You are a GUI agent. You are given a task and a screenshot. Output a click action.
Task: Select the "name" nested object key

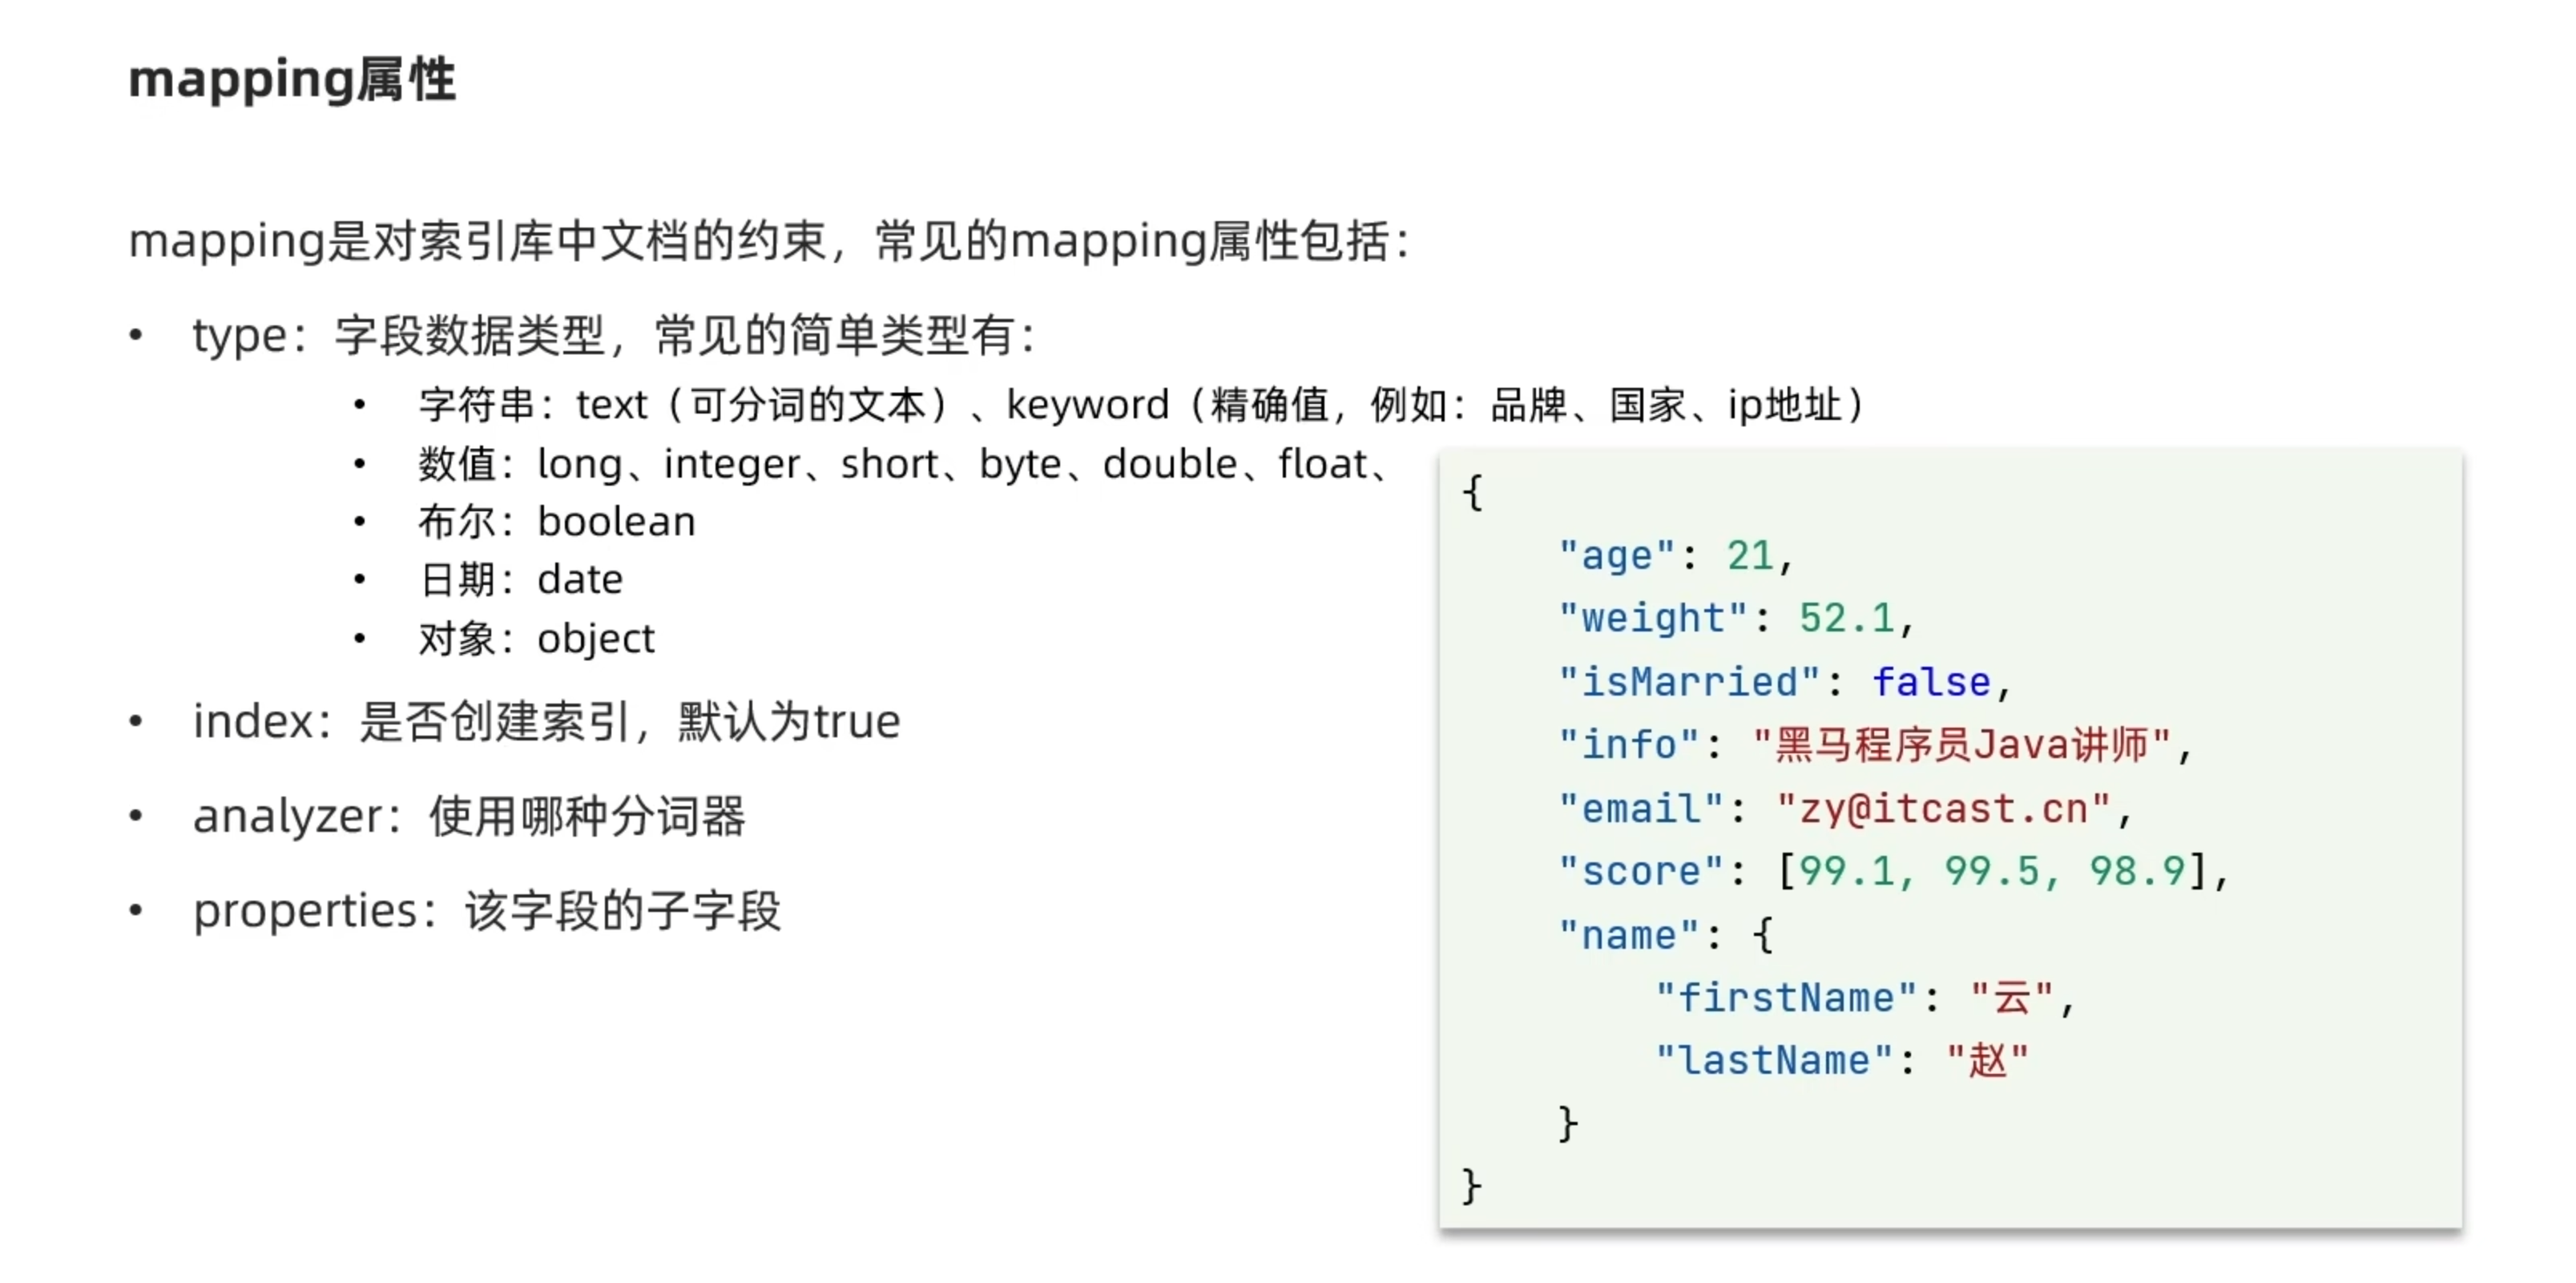click(x=1630, y=934)
